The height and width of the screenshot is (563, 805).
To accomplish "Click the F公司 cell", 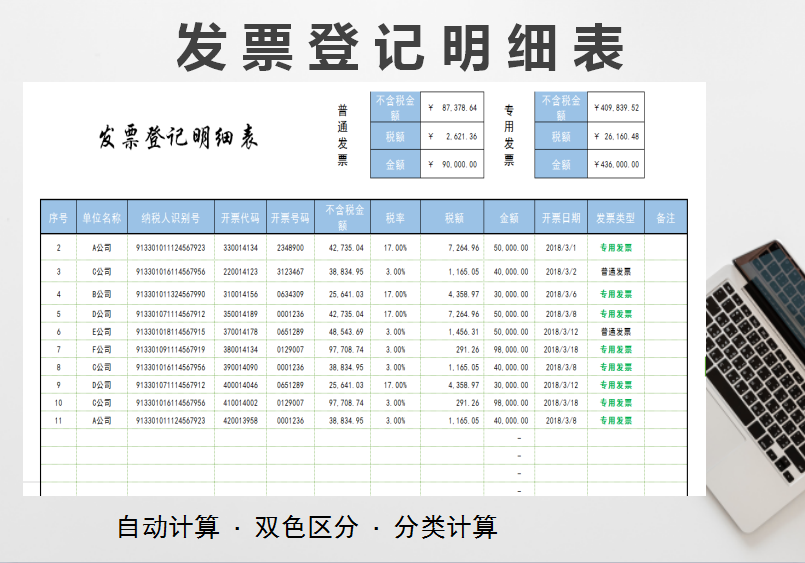I will 102,350.
